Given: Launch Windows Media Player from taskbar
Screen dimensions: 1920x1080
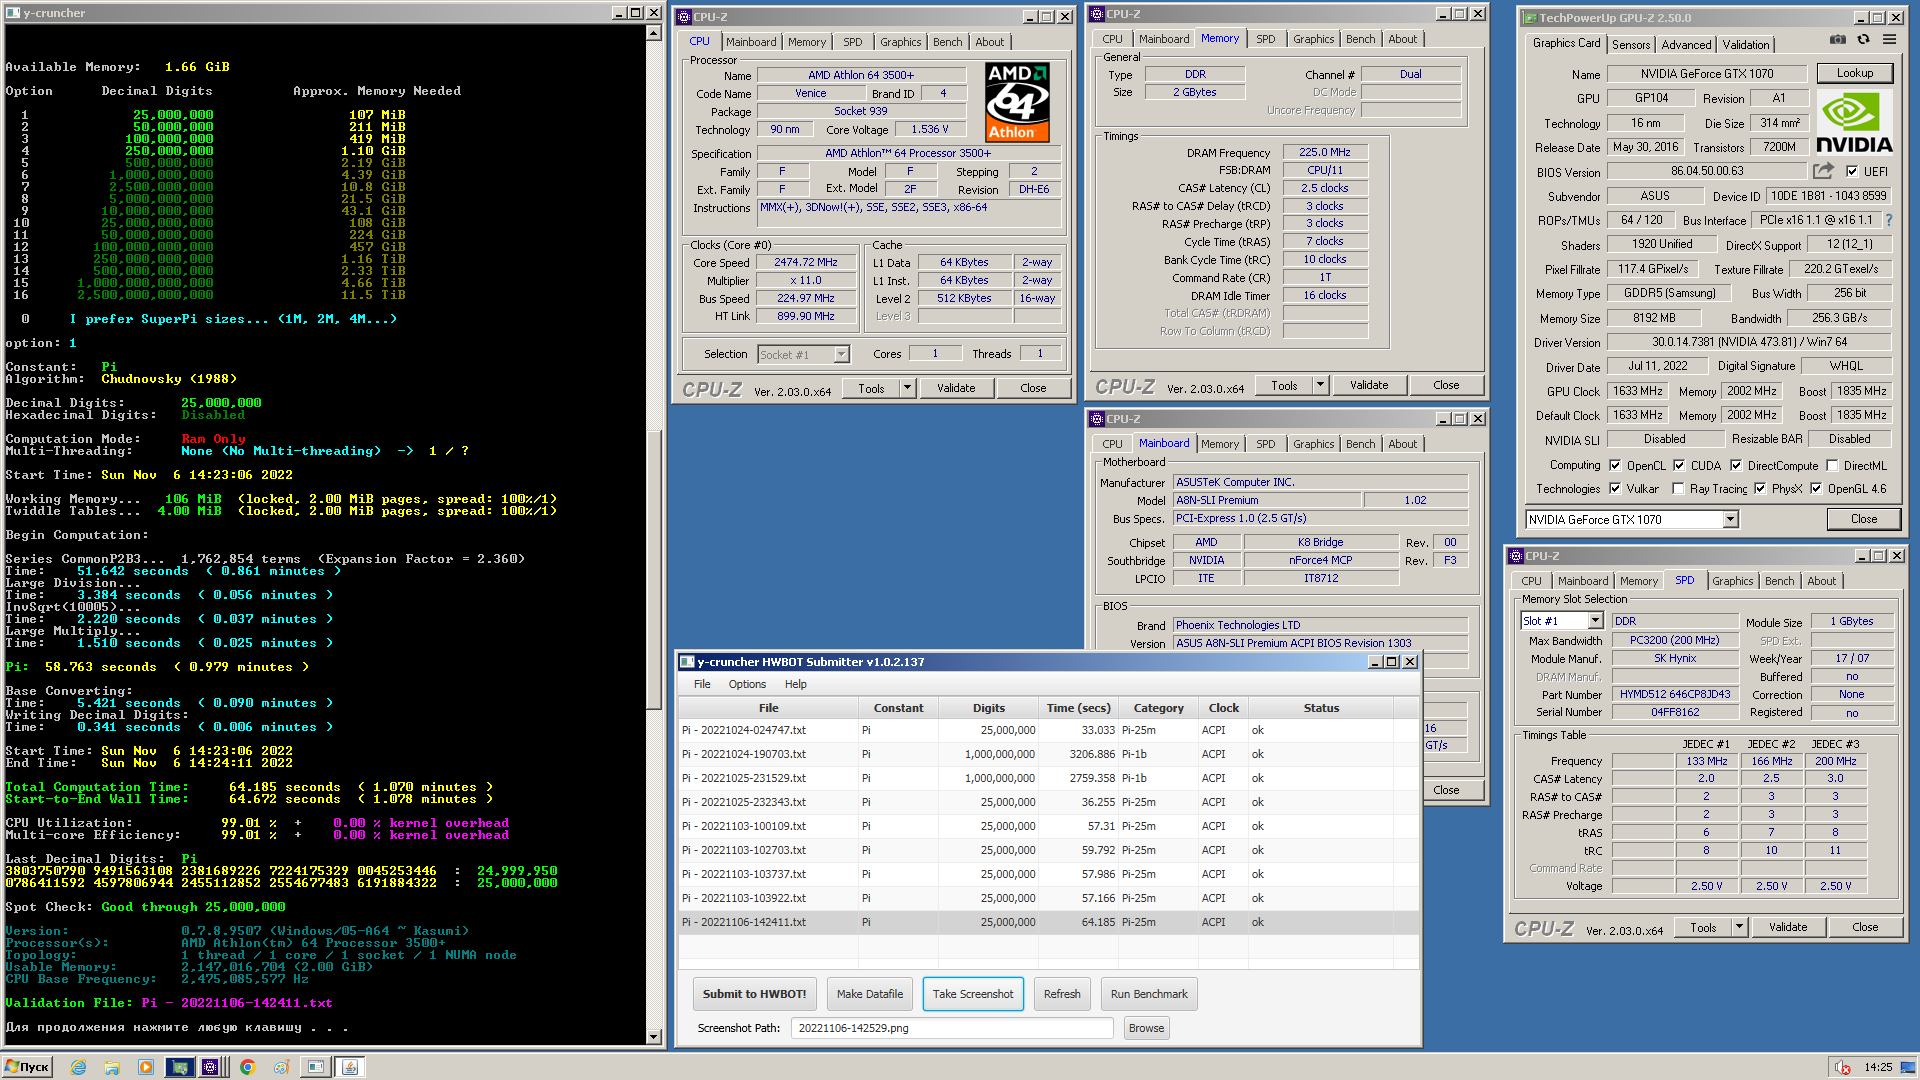Looking at the screenshot, I should (146, 1067).
